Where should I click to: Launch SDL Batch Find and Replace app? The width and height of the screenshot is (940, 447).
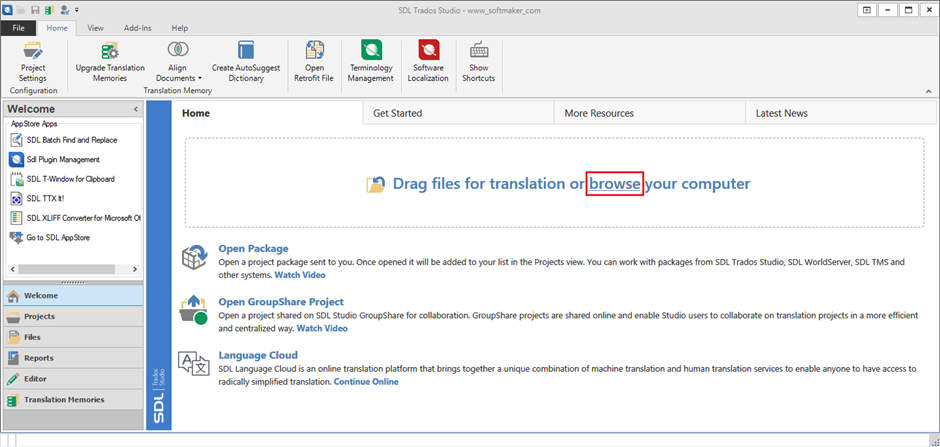[64, 140]
